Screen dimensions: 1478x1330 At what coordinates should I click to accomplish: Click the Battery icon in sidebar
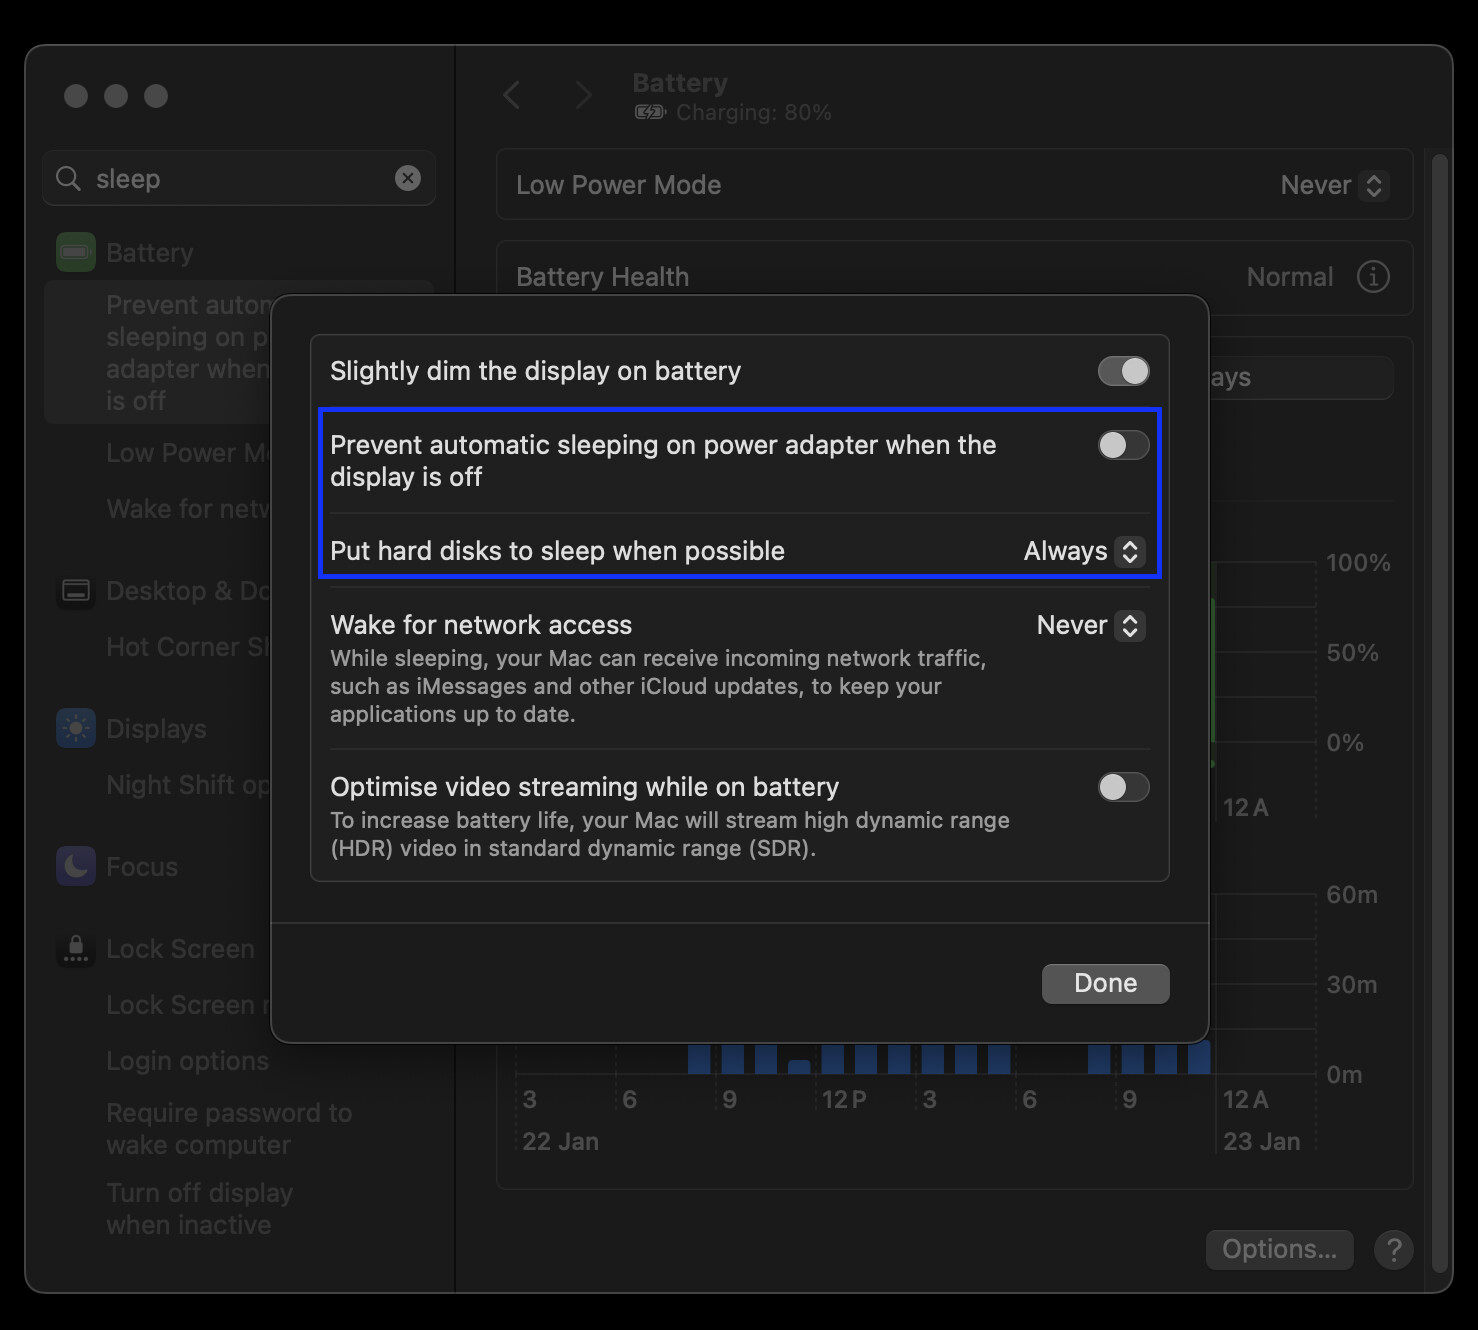(x=76, y=253)
